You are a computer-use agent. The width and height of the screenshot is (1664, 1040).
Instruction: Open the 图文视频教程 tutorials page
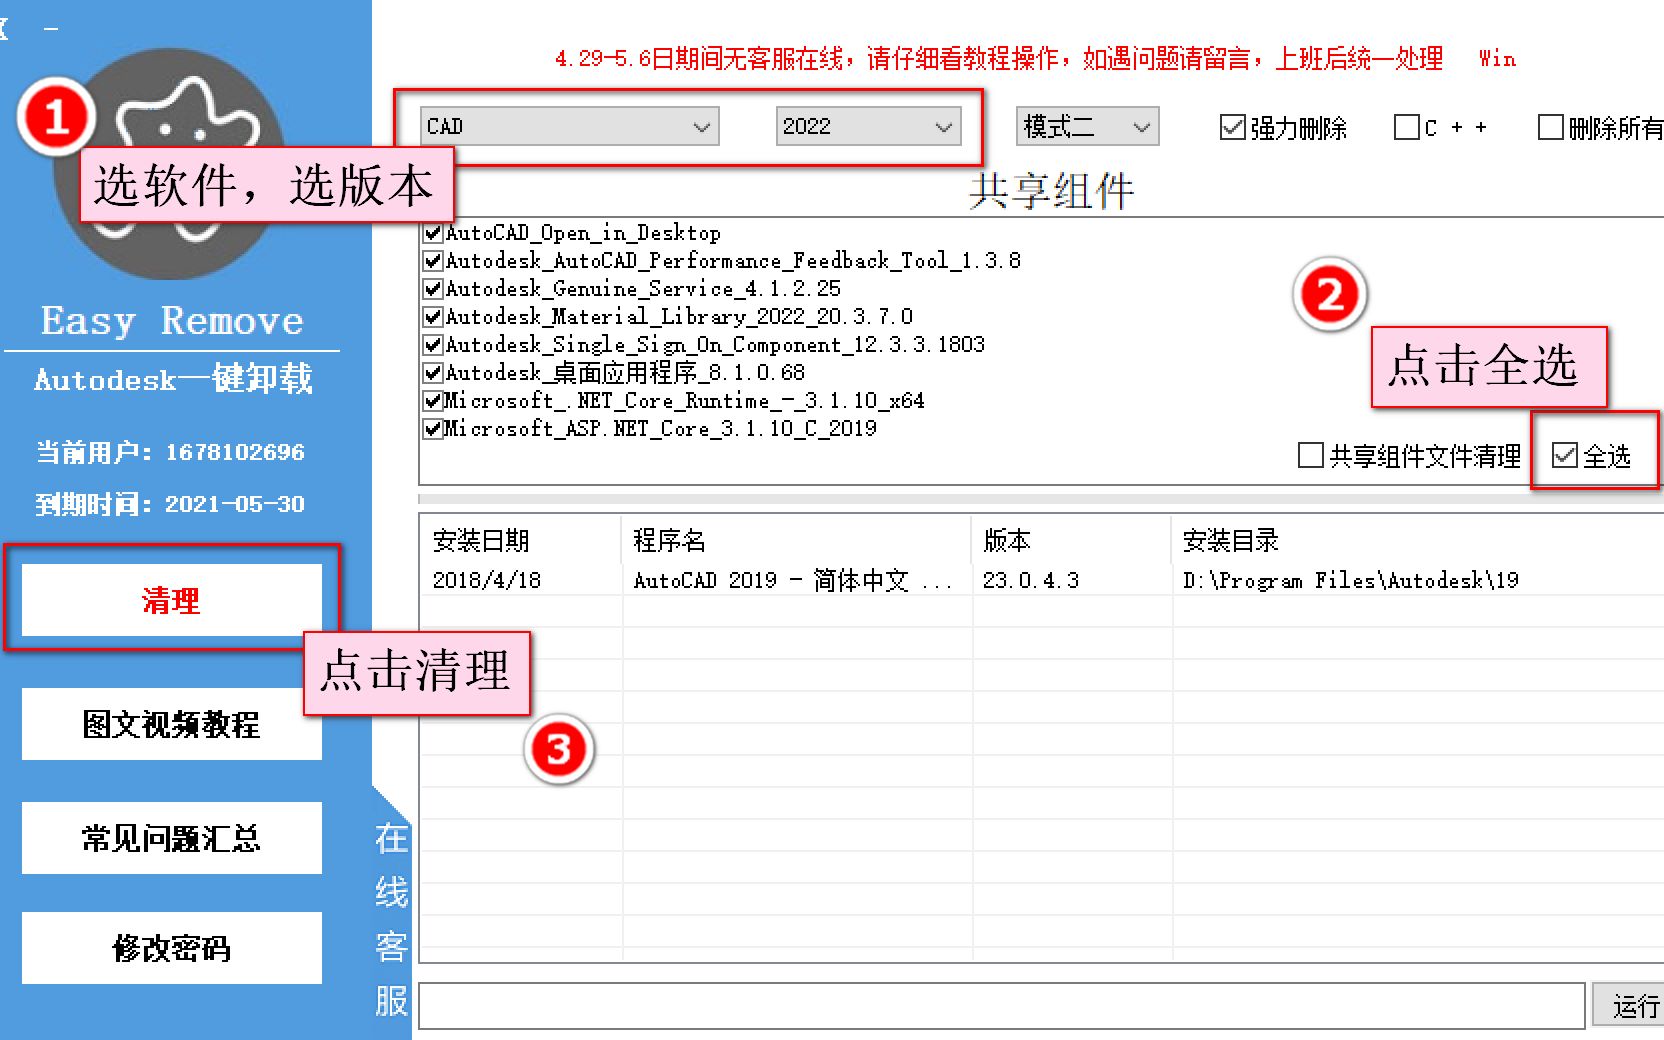click(x=171, y=724)
